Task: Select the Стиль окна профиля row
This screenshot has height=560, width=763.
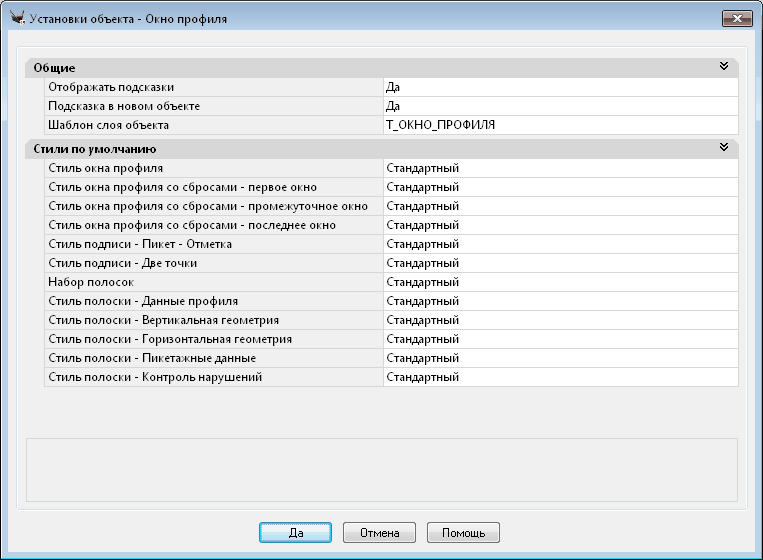Action: 212,168
